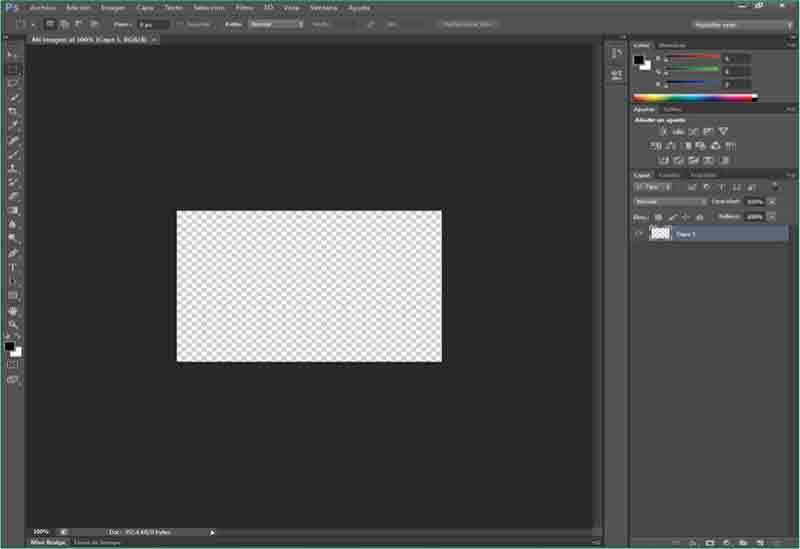Screen dimensions: 800x549
Task: Click the Mini Bridge panel tab
Action: [48, 542]
